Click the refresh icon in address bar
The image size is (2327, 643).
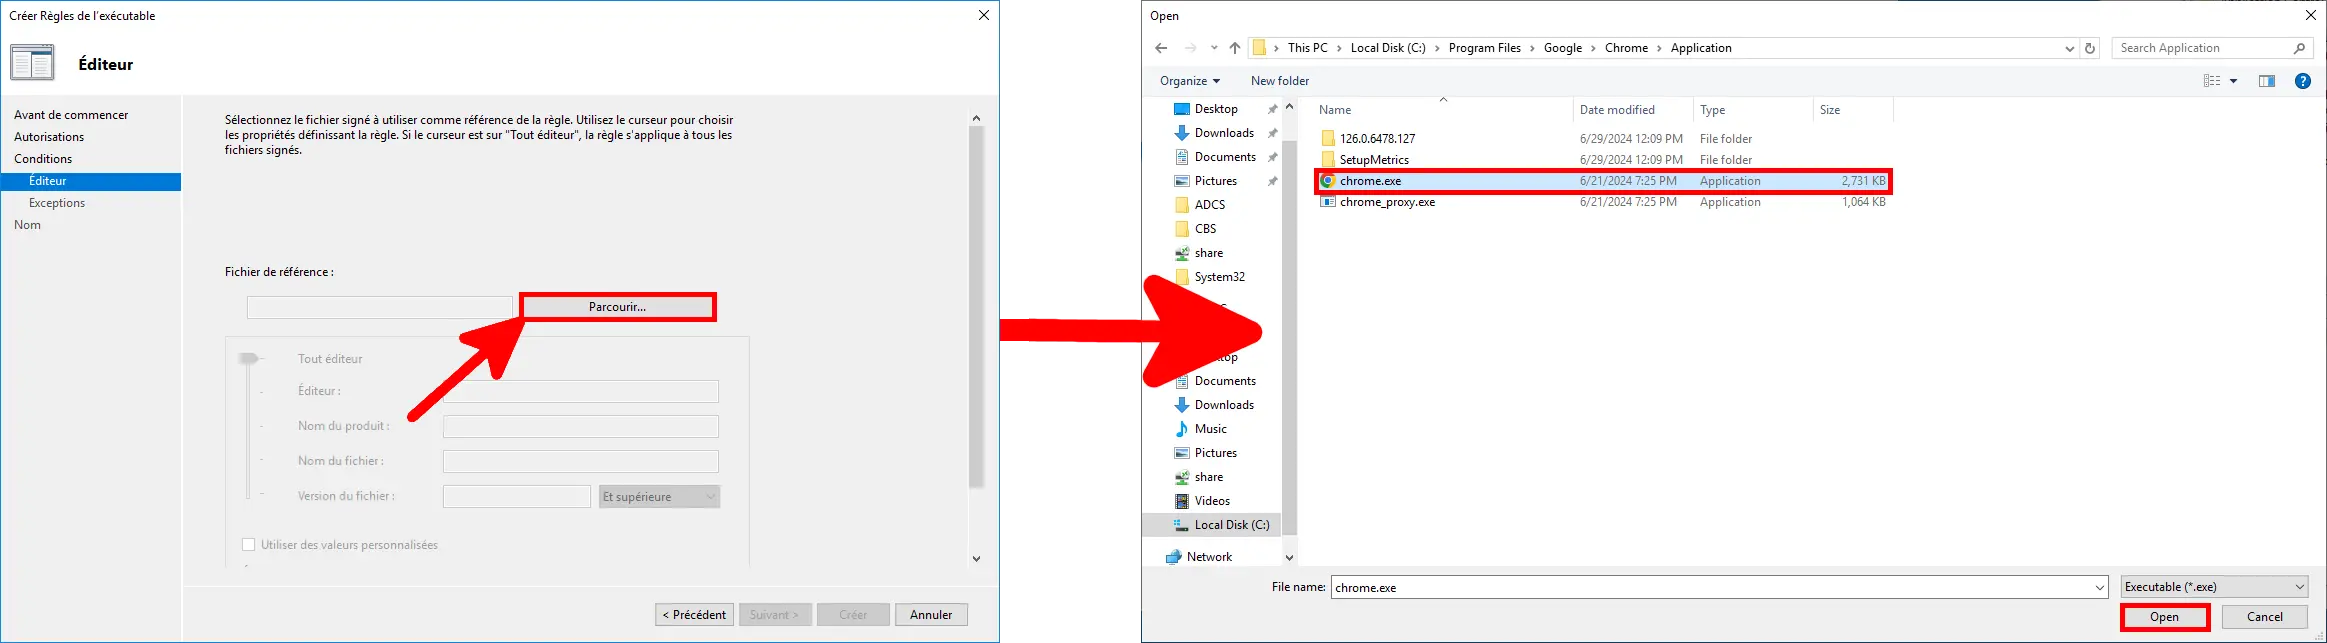(2089, 48)
